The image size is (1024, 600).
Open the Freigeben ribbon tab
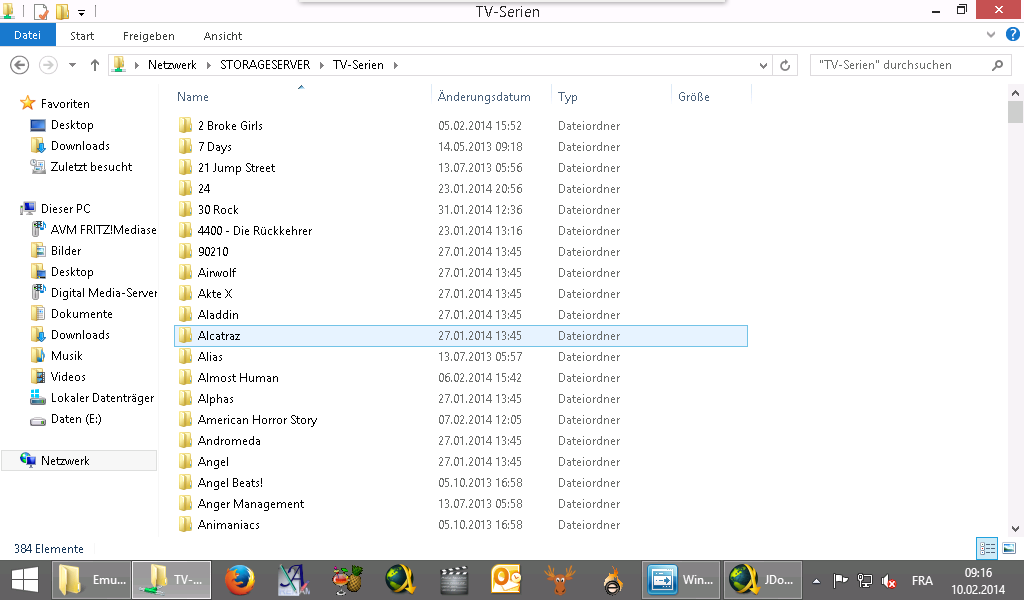149,36
